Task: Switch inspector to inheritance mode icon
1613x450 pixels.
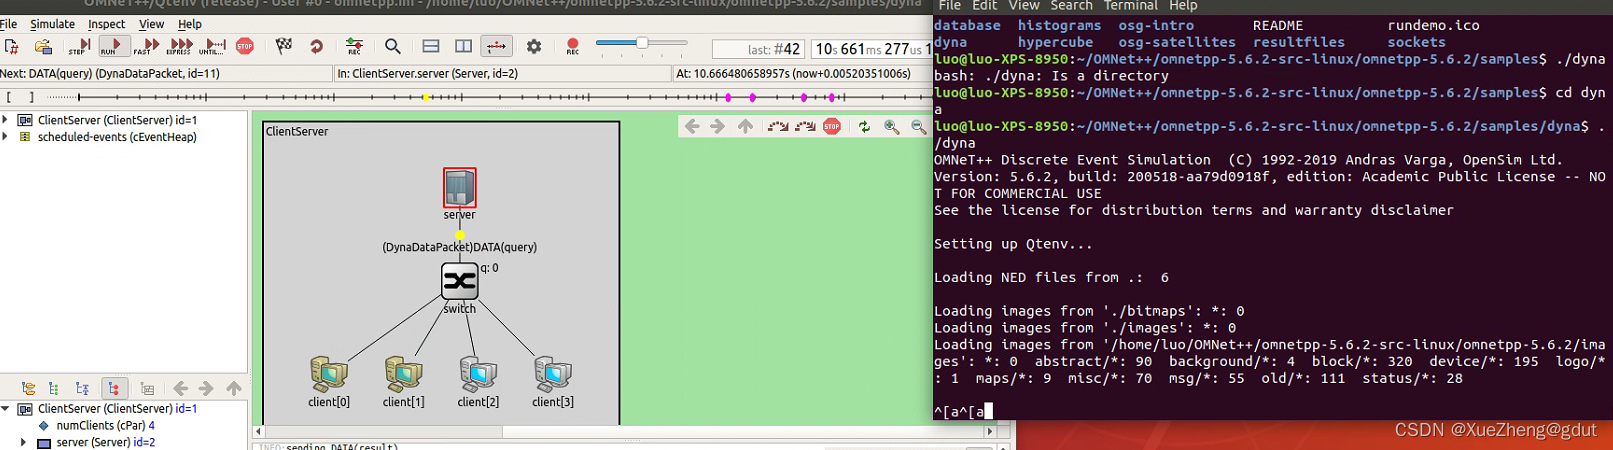Action: [x=82, y=389]
